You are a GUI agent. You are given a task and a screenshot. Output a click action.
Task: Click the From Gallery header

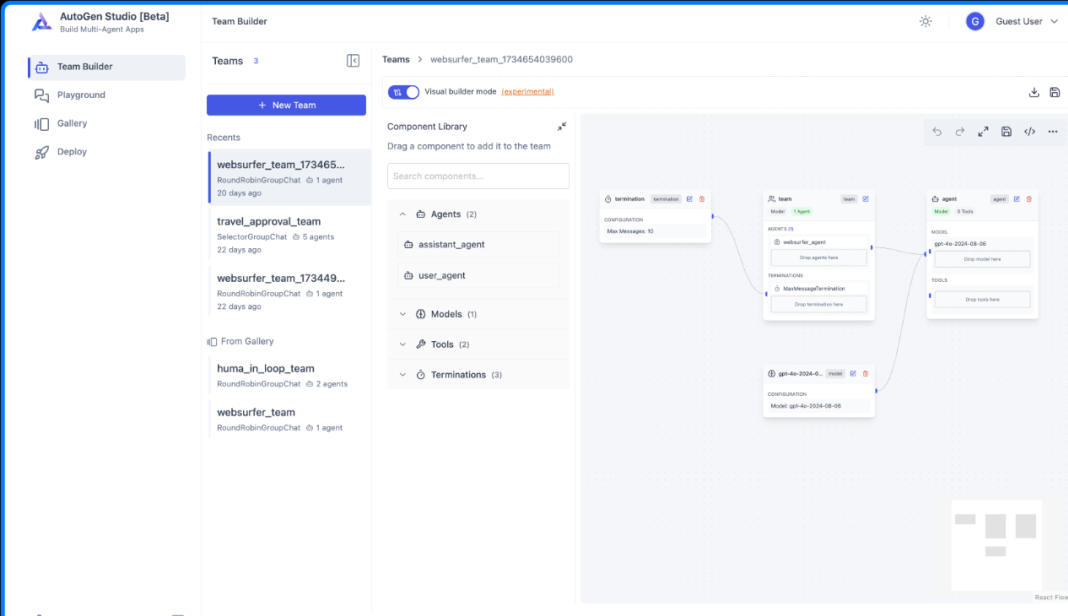(240, 341)
